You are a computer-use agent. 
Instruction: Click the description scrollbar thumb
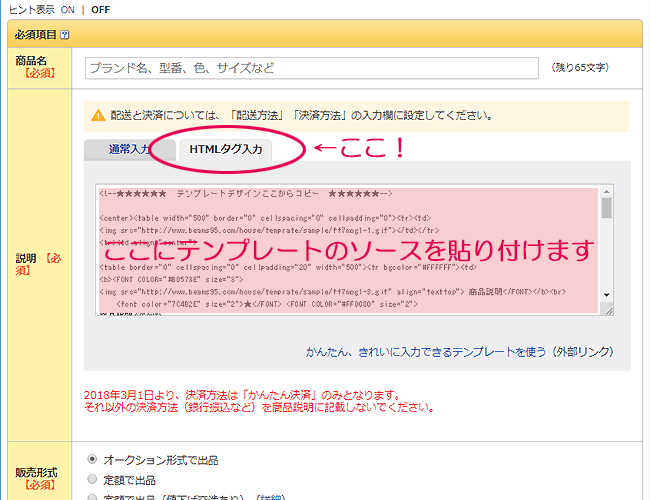[606, 208]
